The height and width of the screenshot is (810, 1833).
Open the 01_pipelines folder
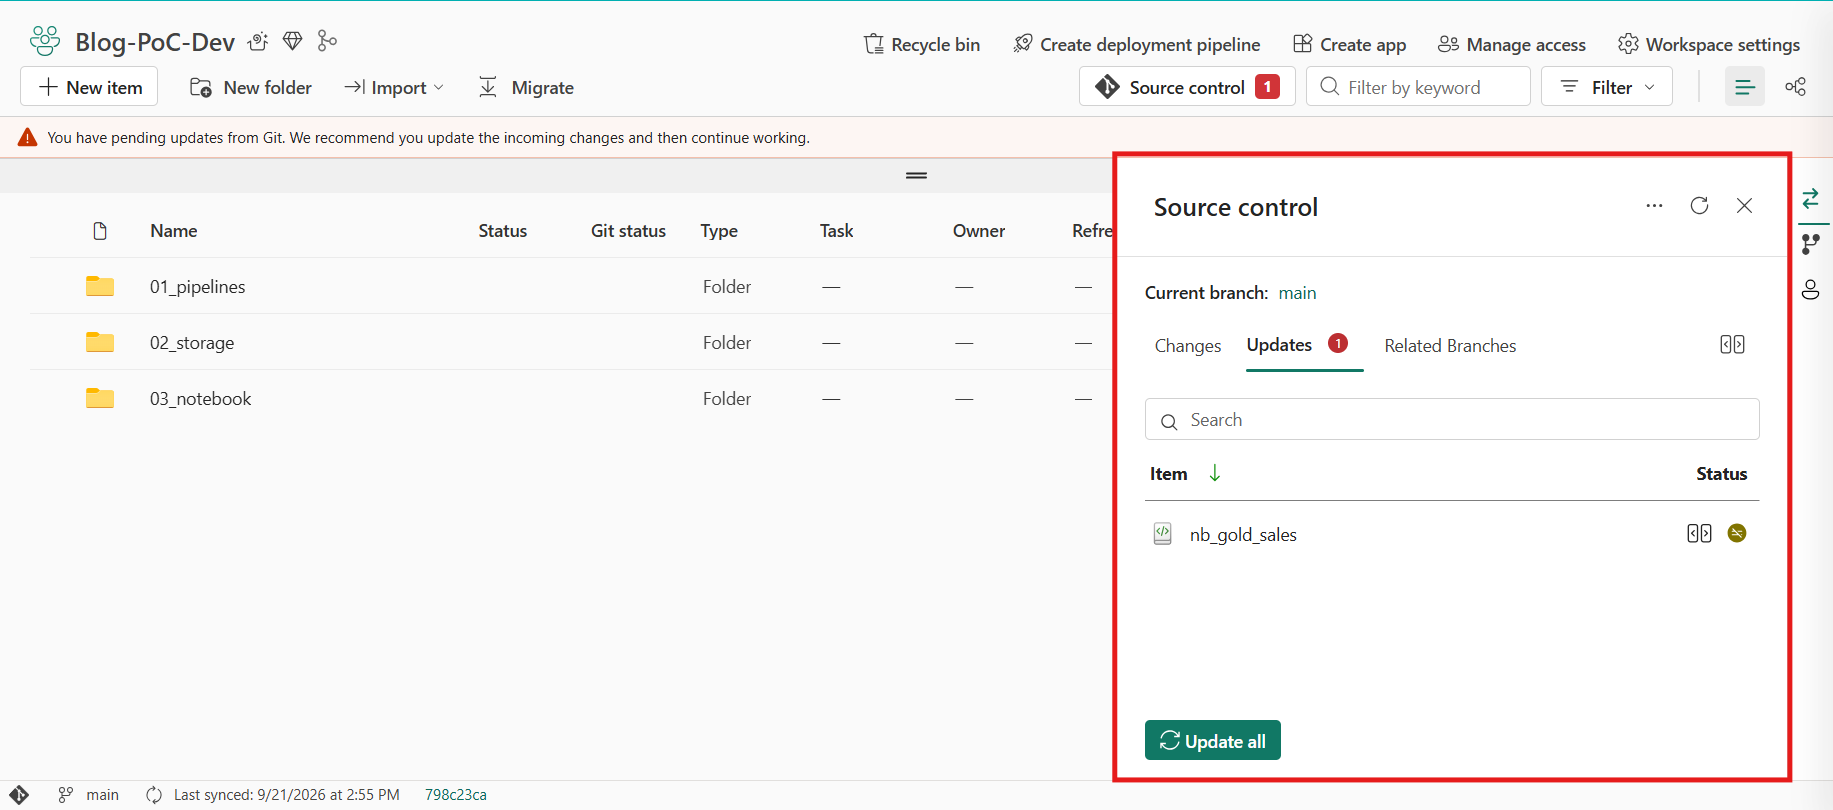[197, 287]
